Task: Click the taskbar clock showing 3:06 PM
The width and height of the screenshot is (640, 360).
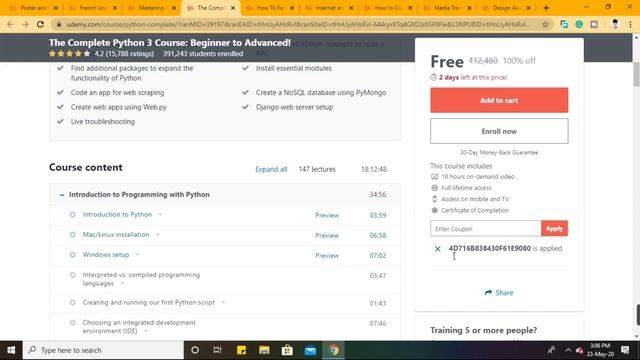Action: (x=600, y=350)
